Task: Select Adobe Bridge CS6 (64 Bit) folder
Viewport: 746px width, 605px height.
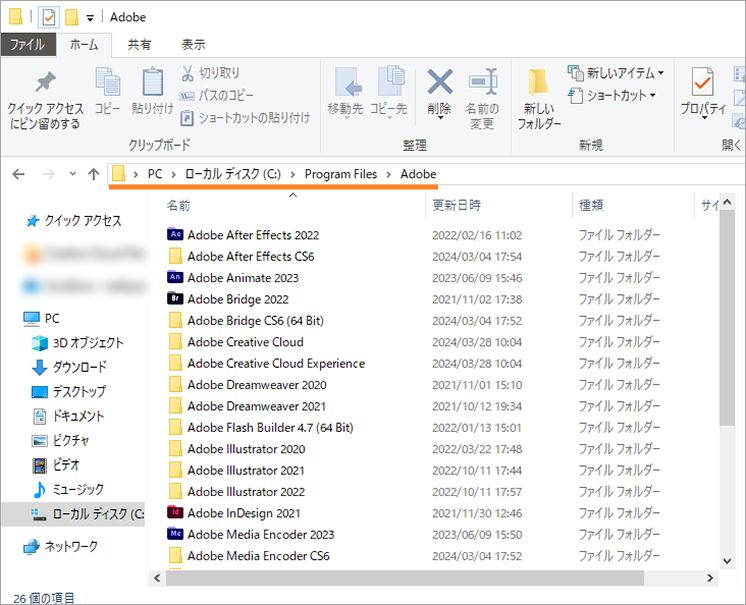Action: coord(245,321)
